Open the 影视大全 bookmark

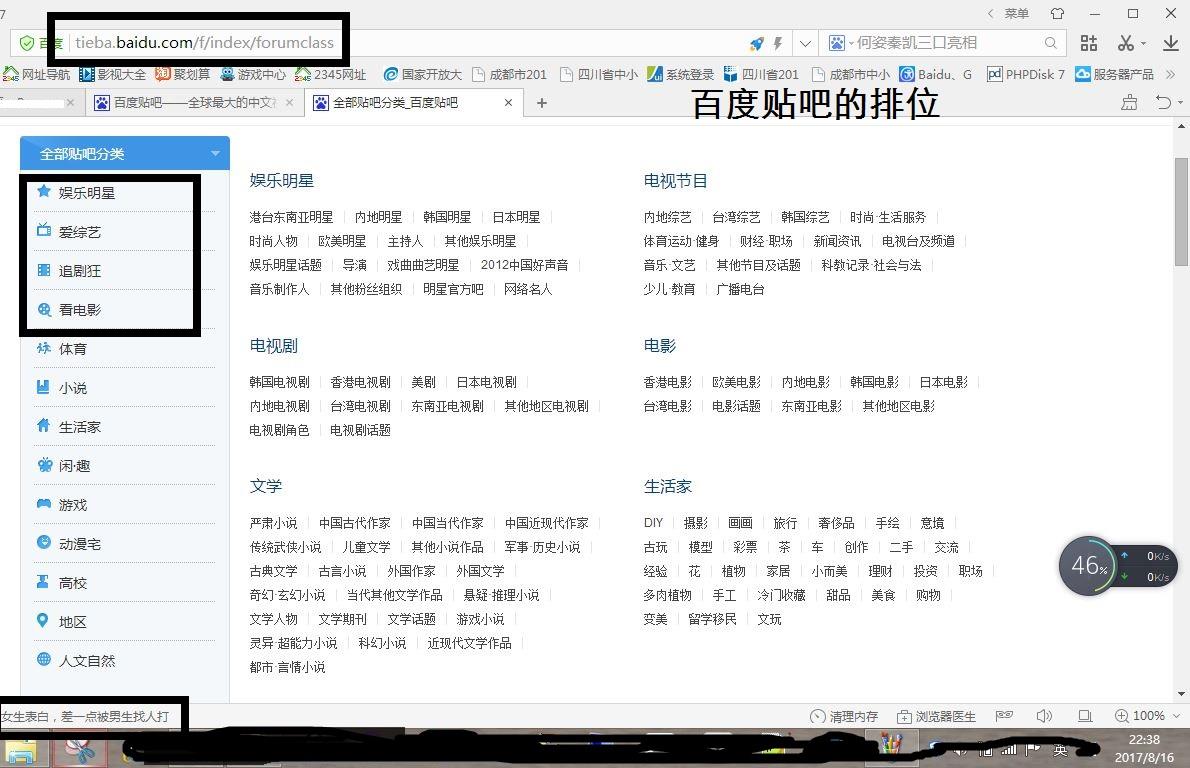point(112,74)
